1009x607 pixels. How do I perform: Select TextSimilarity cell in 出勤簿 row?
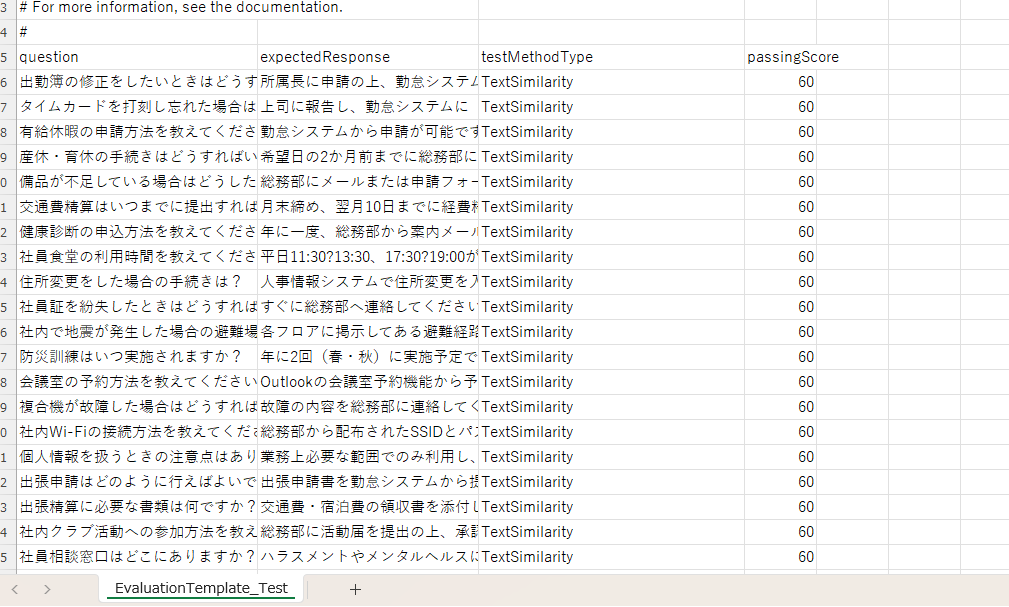pyautogui.click(x=611, y=82)
